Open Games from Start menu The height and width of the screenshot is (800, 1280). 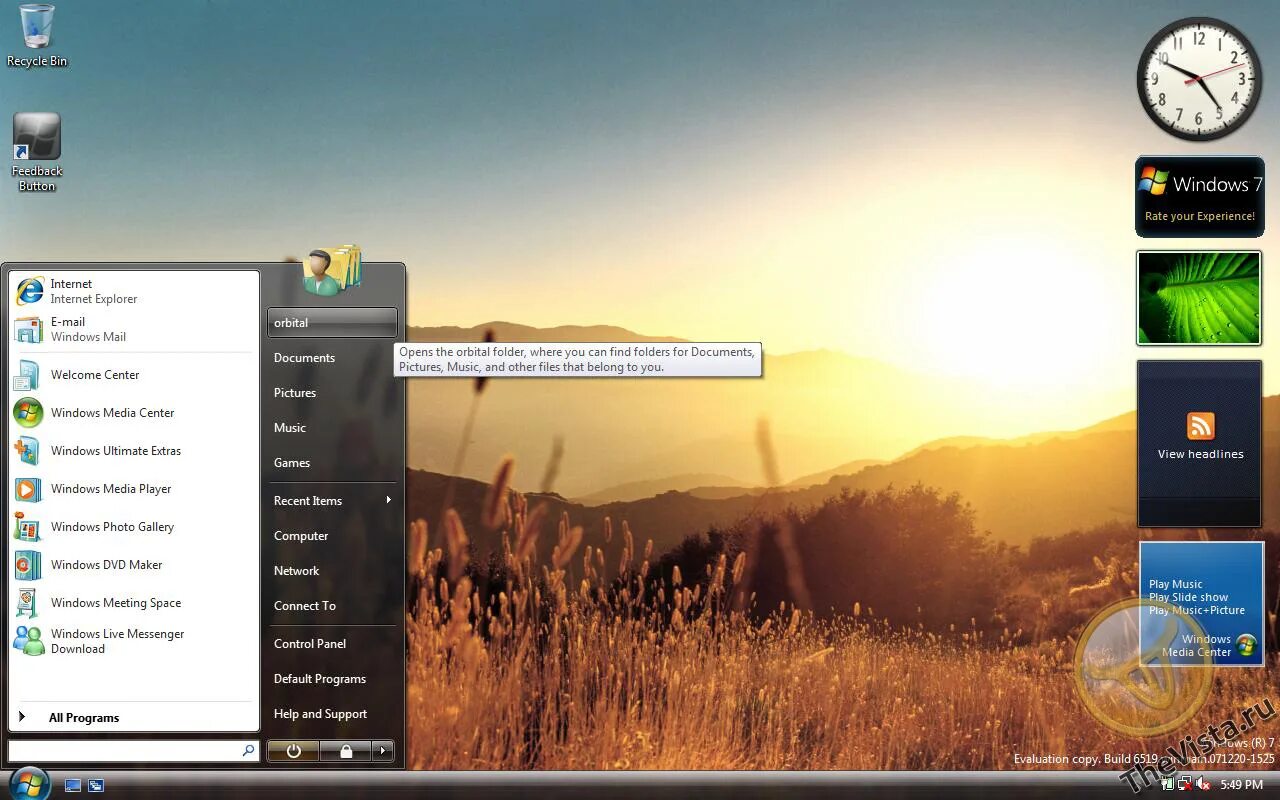(333, 463)
